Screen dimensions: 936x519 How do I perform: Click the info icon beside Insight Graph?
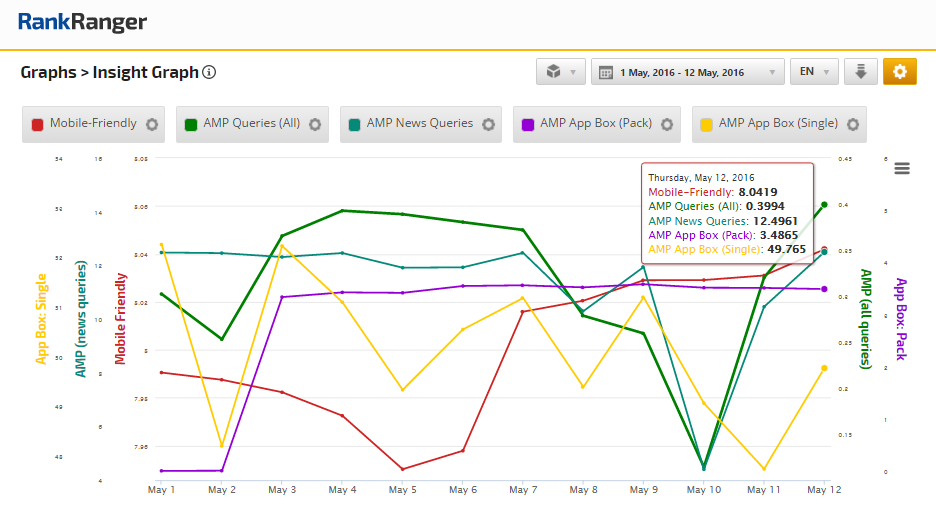pyautogui.click(x=209, y=73)
